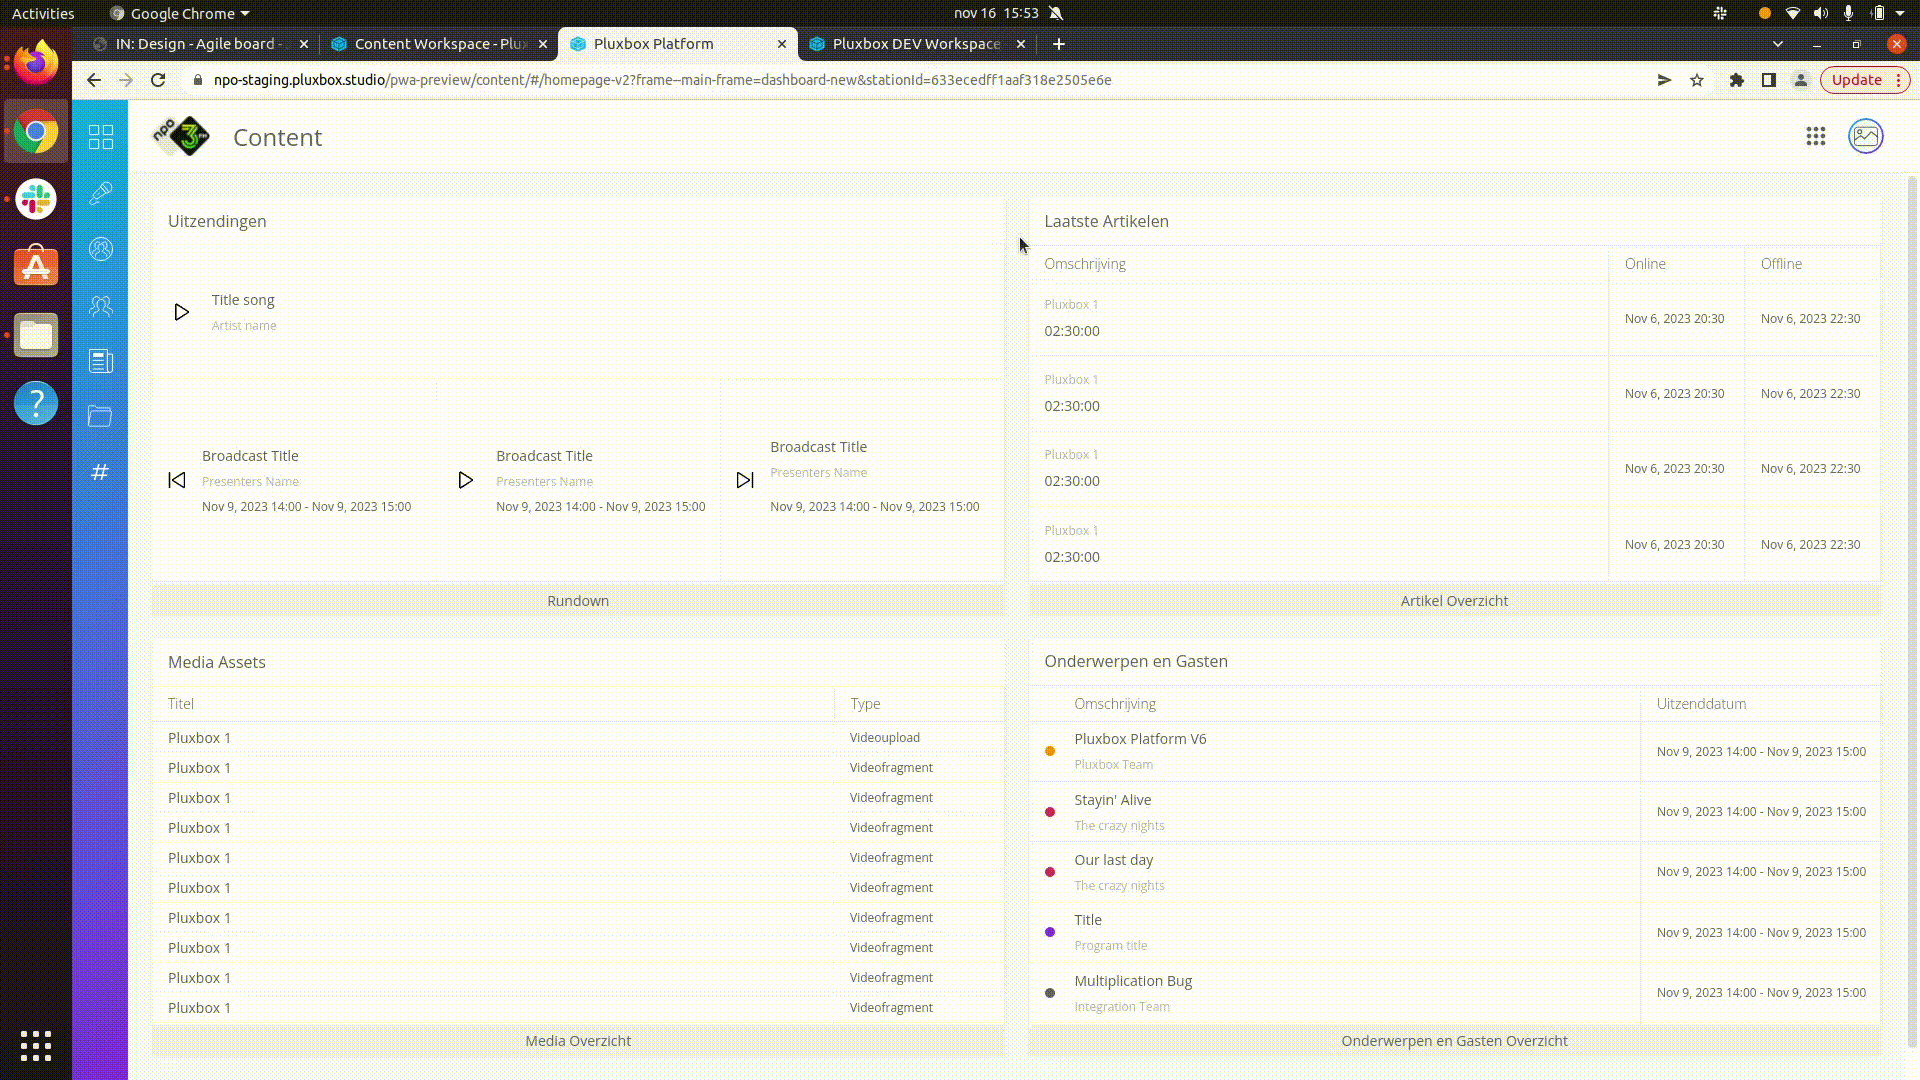Click Media Overzicht button

pos(578,1041)
